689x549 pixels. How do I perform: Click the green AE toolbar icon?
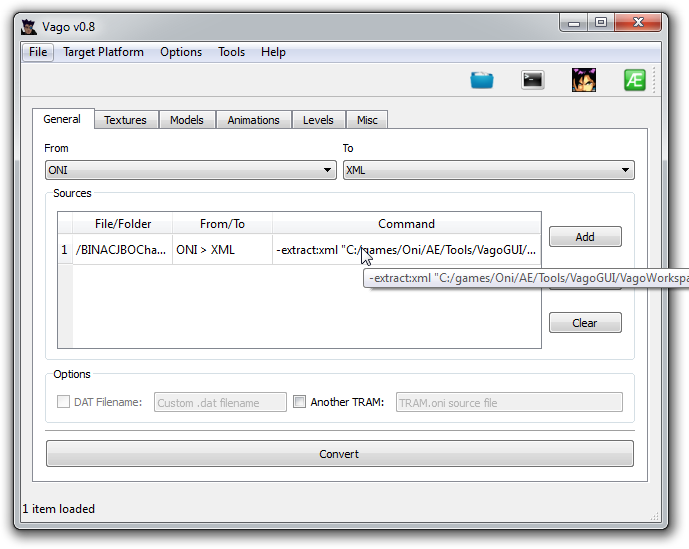[635, 80]
